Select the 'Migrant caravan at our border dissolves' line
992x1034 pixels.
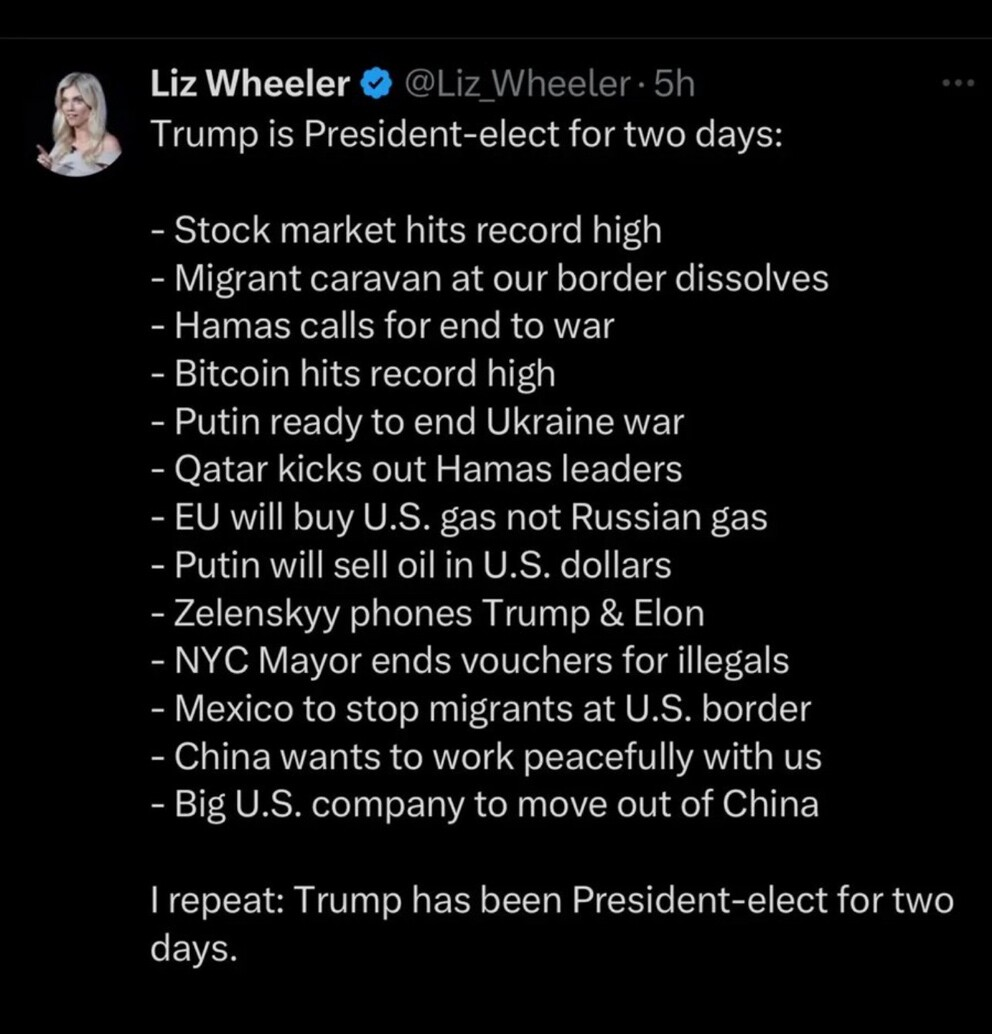pyautogui.click(x=490, y=278)
